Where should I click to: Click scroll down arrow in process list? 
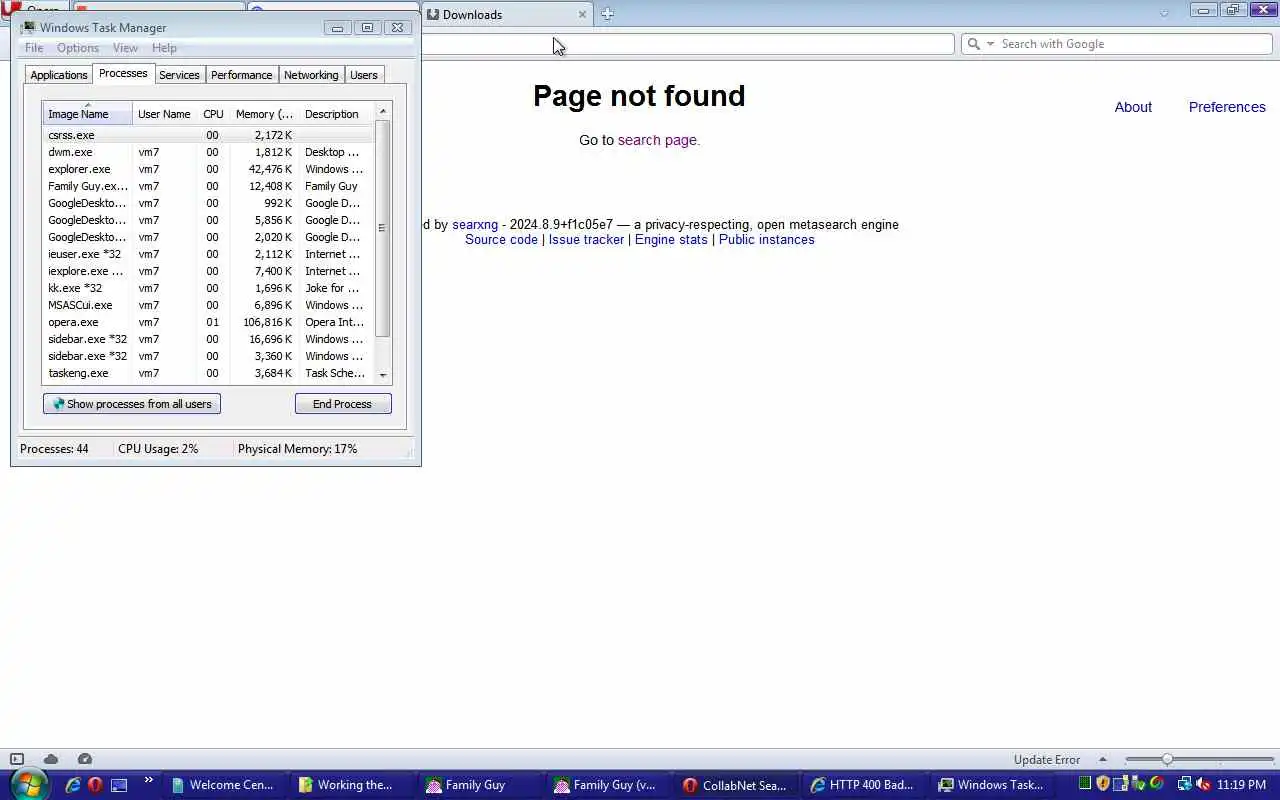point(383,376)
